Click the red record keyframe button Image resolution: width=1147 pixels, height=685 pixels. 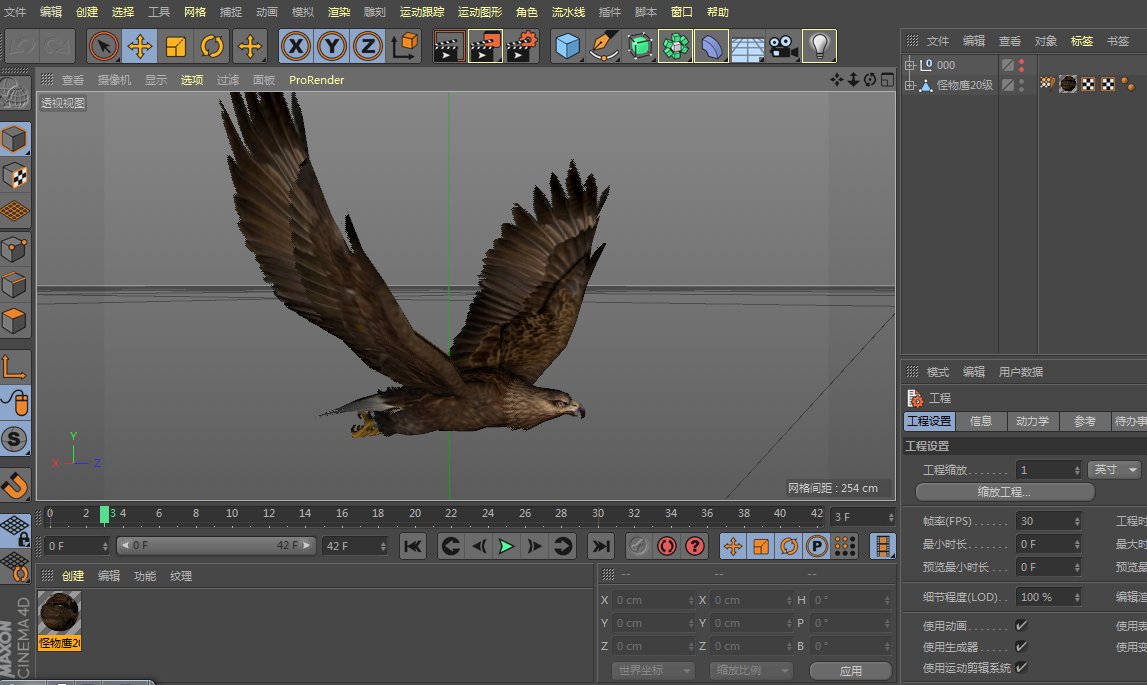(667, 546)
